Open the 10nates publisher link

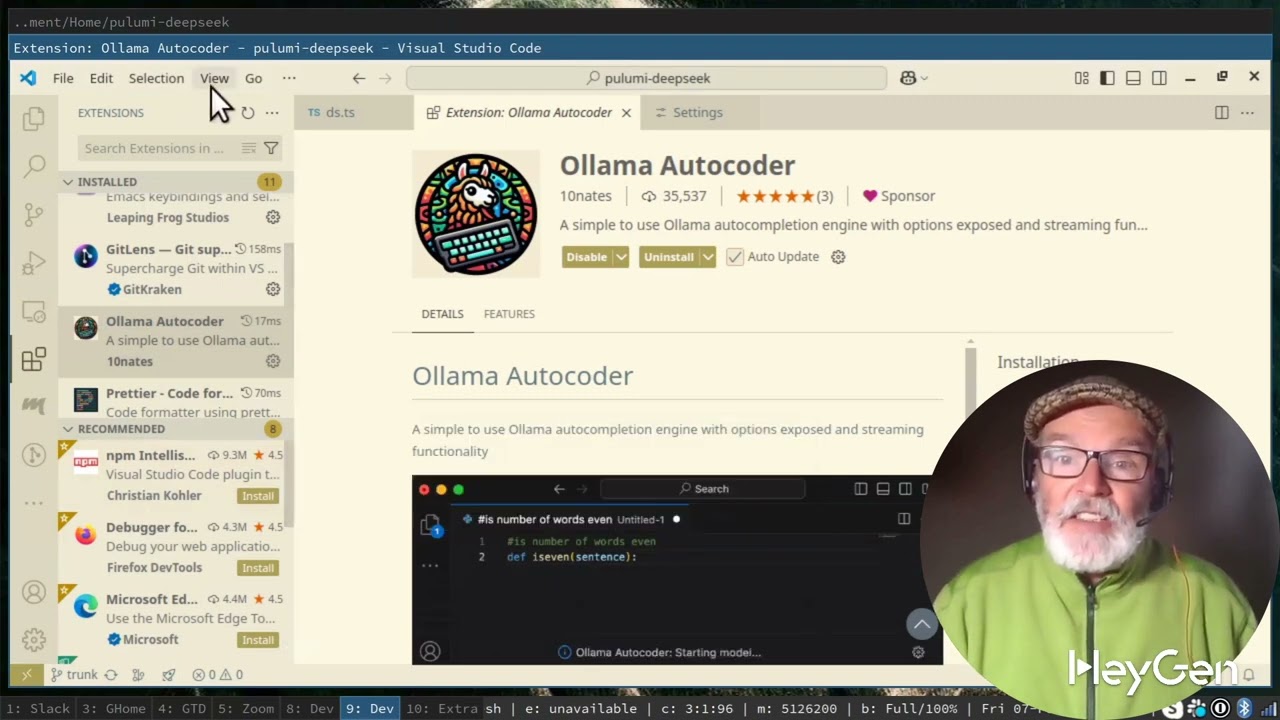pos(585,196)
